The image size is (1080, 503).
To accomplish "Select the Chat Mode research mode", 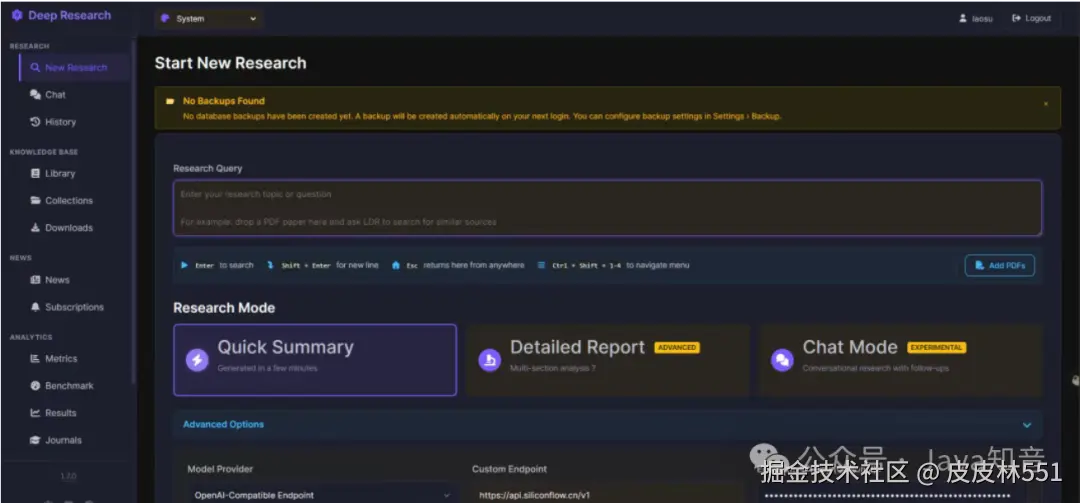I will point(900,360).
